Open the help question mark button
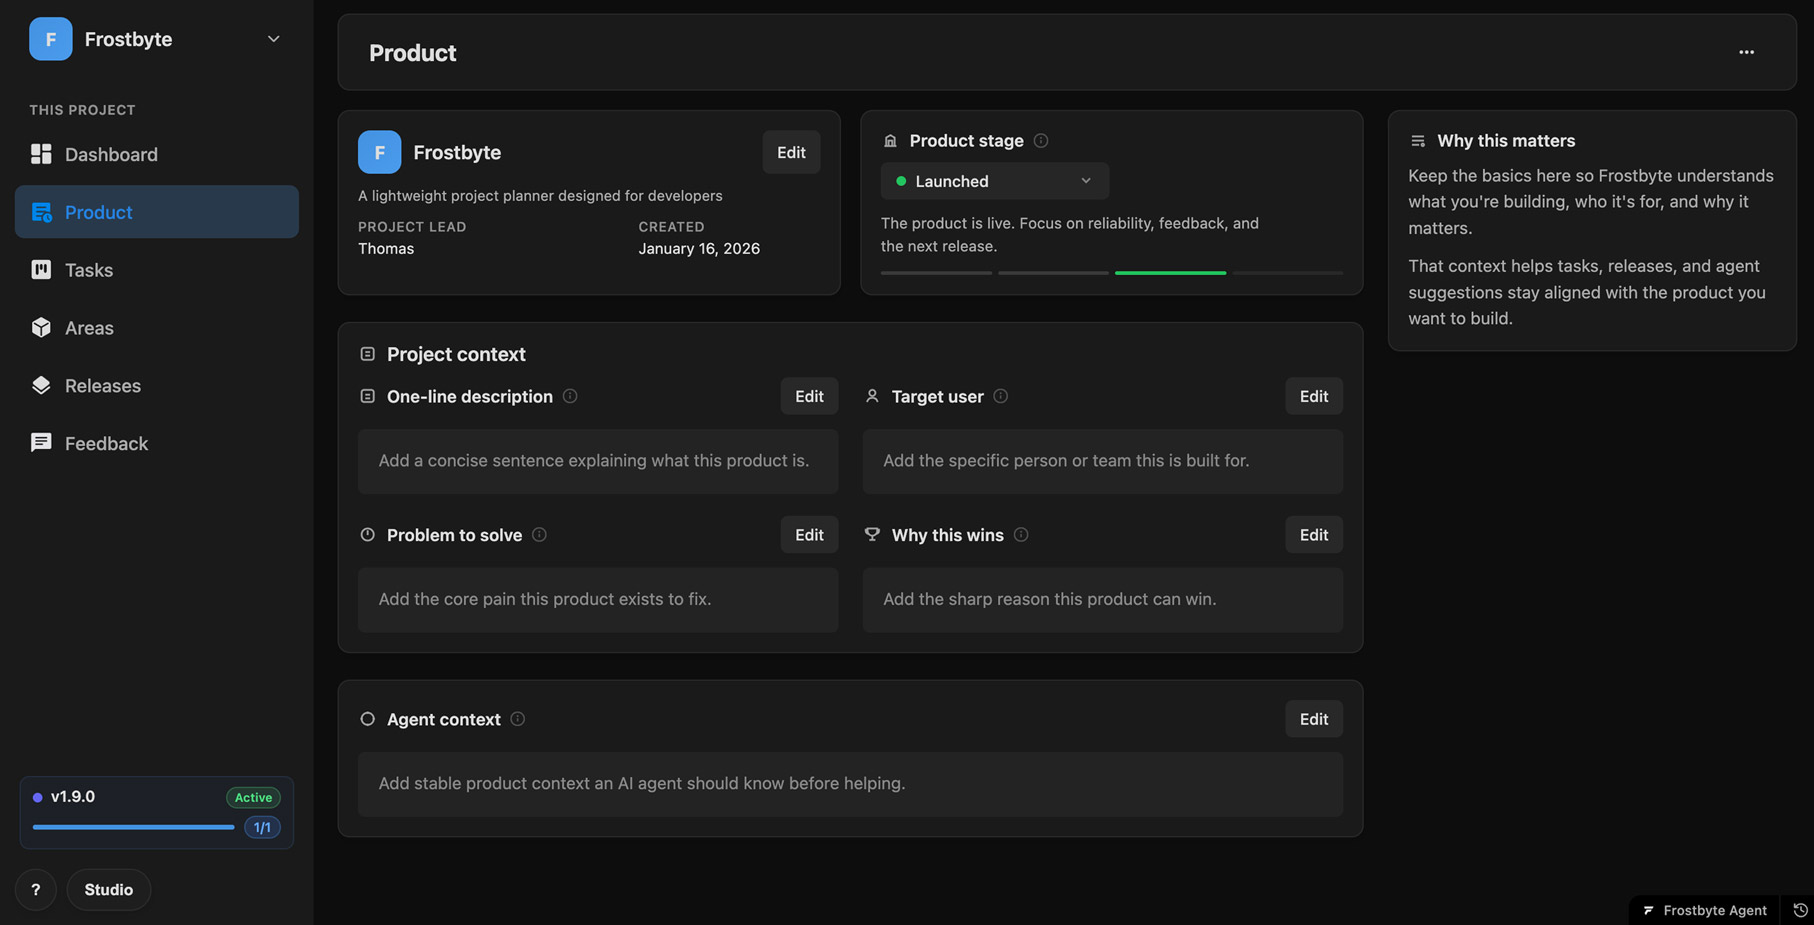The image size is (1814, 925). 36,889
